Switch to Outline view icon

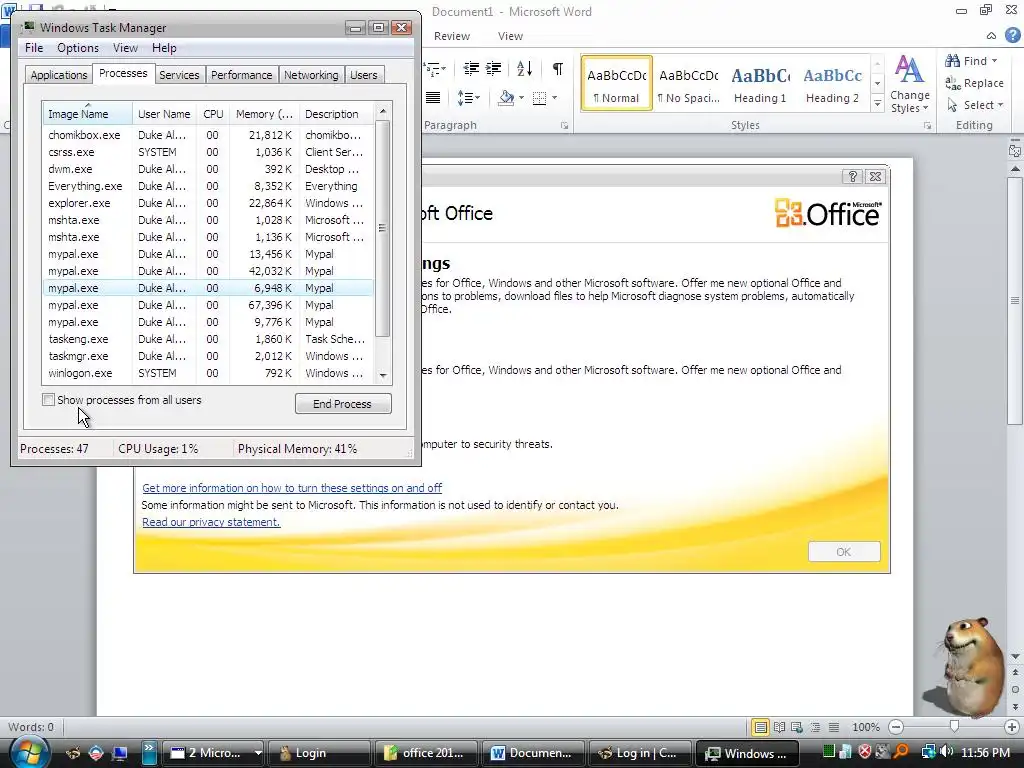pos(815,727)
